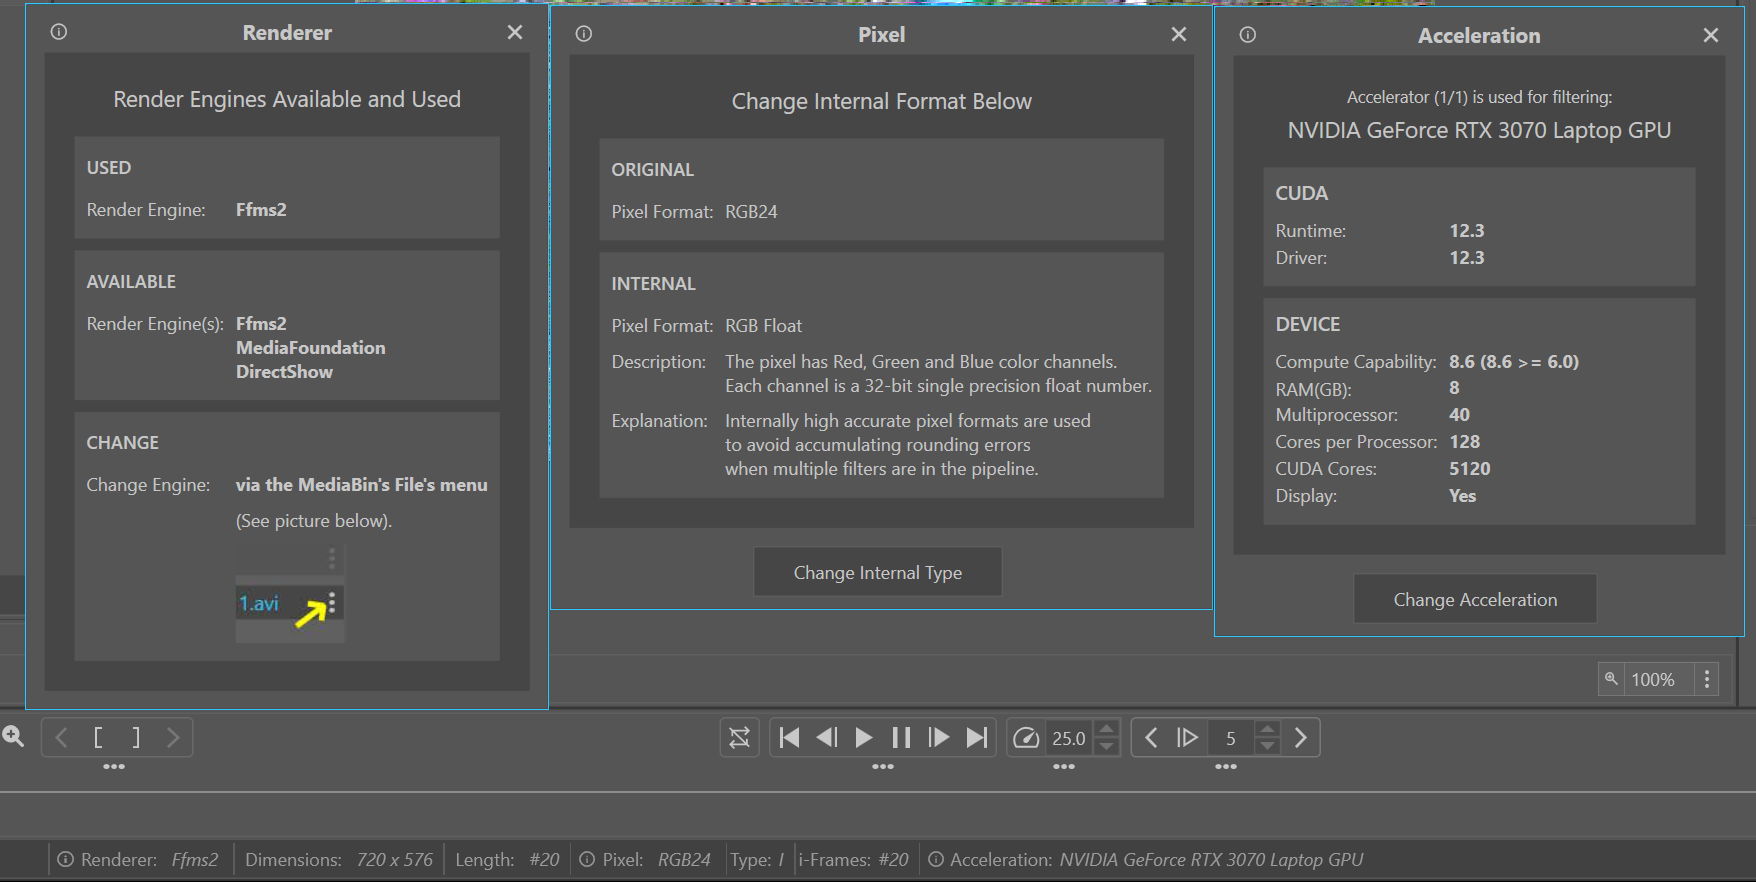The height and width of the screenshot is (882, 1756).
Task: Click the Change Acceleration button
Action: [x=1475, y=599]
